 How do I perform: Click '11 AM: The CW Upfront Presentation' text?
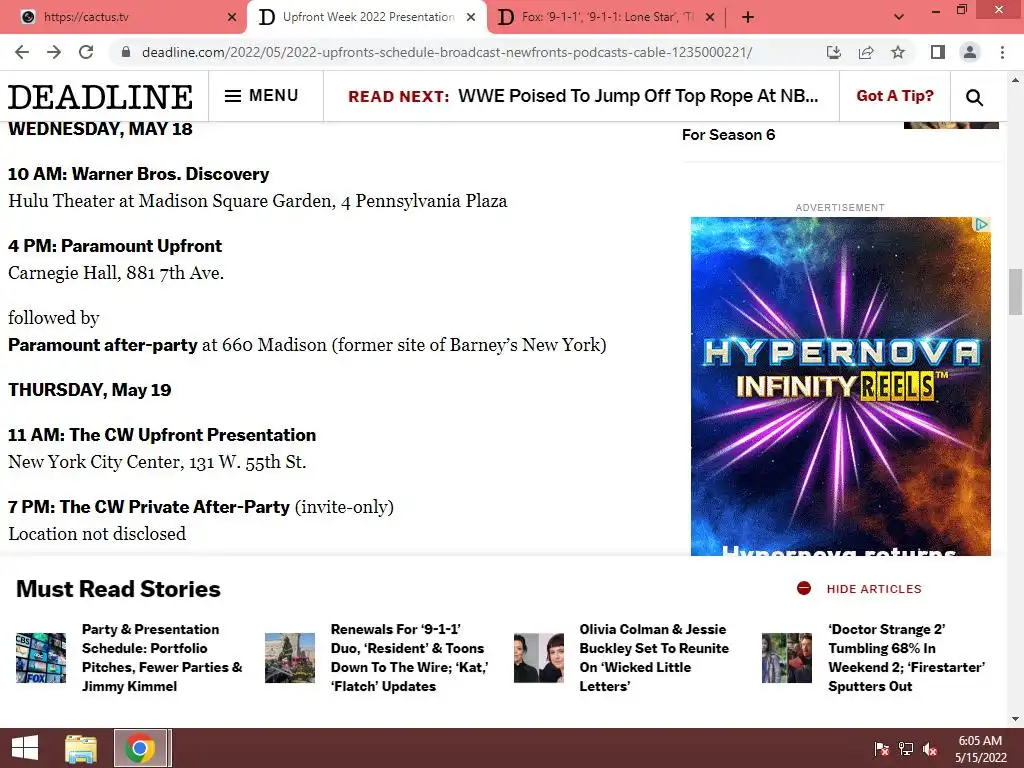[x=162, y=435]
